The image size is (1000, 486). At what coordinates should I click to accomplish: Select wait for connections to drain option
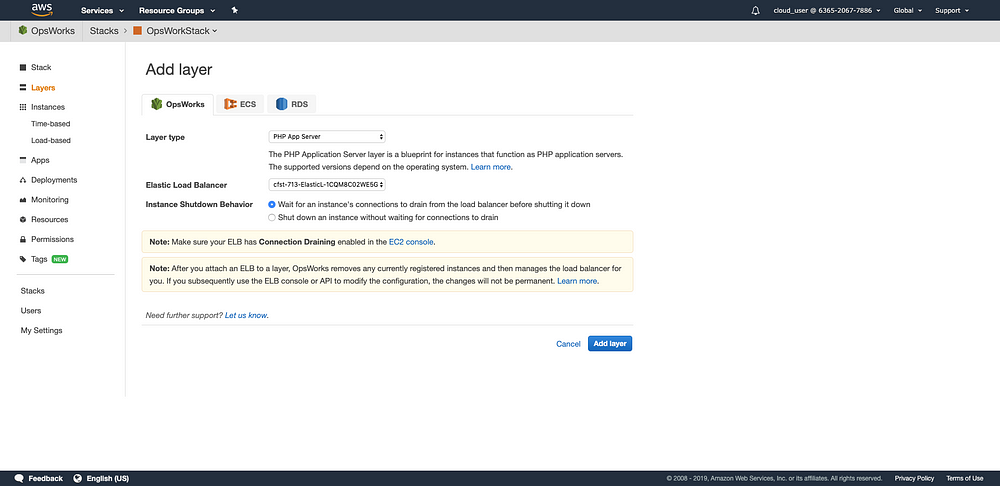[x=272, y=205]
